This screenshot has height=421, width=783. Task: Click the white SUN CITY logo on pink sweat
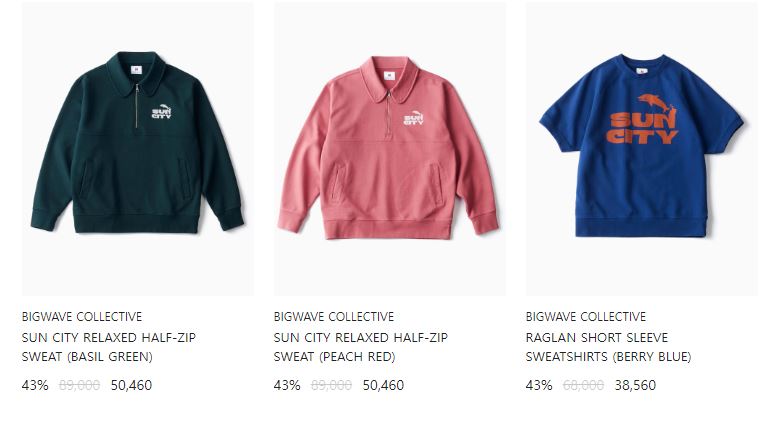[x=413, y=118]
